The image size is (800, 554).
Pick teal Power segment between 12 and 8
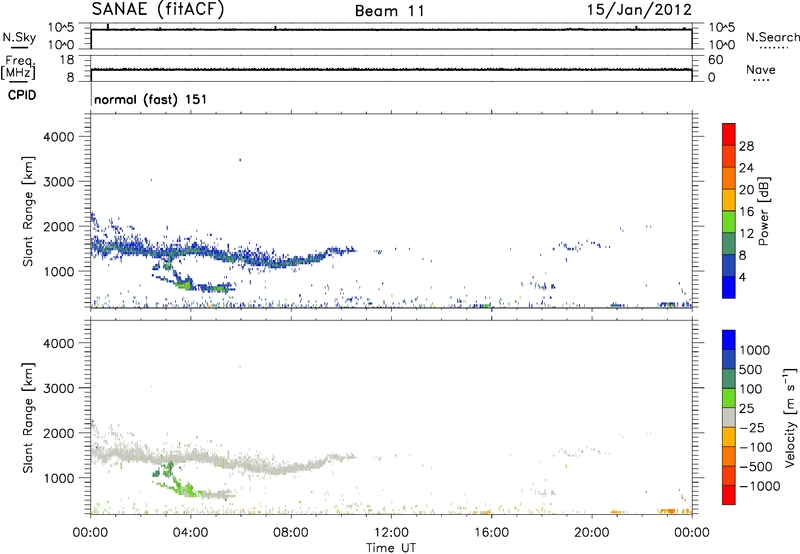click(x=729, y=243)
